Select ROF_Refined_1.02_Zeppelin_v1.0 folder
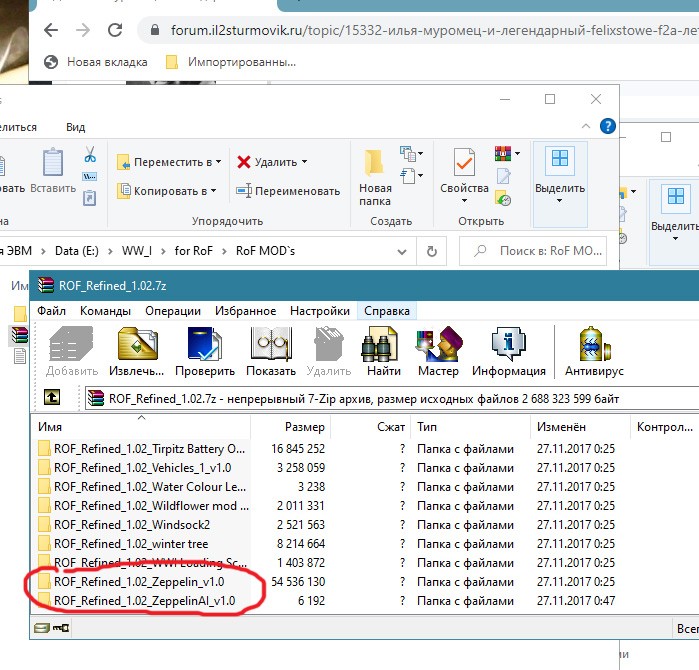The width and height of the screenshot is (699, 670). pyautogui.click(x=141, y=582)
